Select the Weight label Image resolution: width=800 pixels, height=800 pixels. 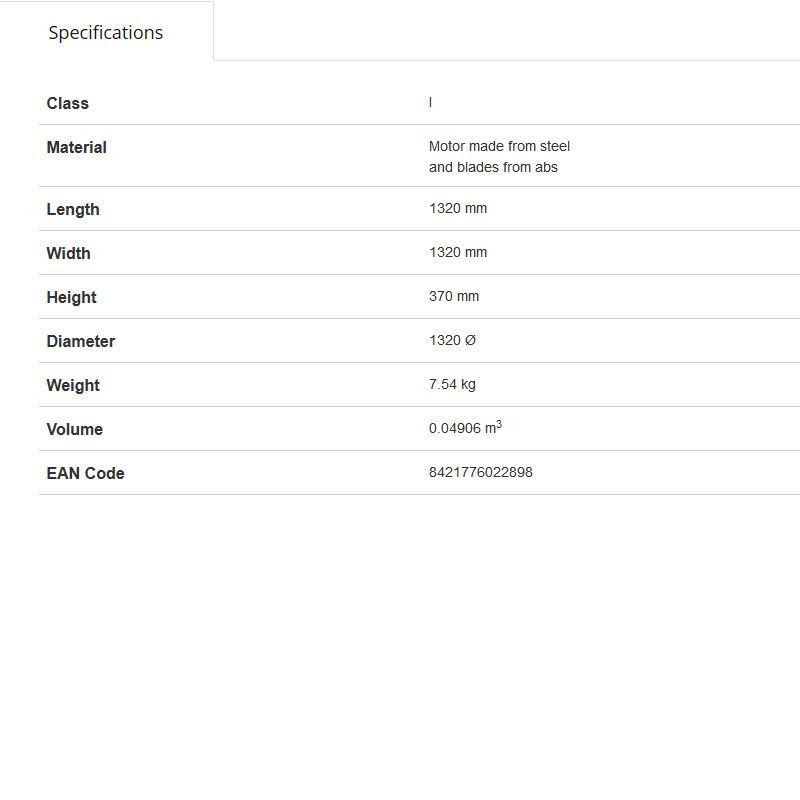(x=73, y=385)
